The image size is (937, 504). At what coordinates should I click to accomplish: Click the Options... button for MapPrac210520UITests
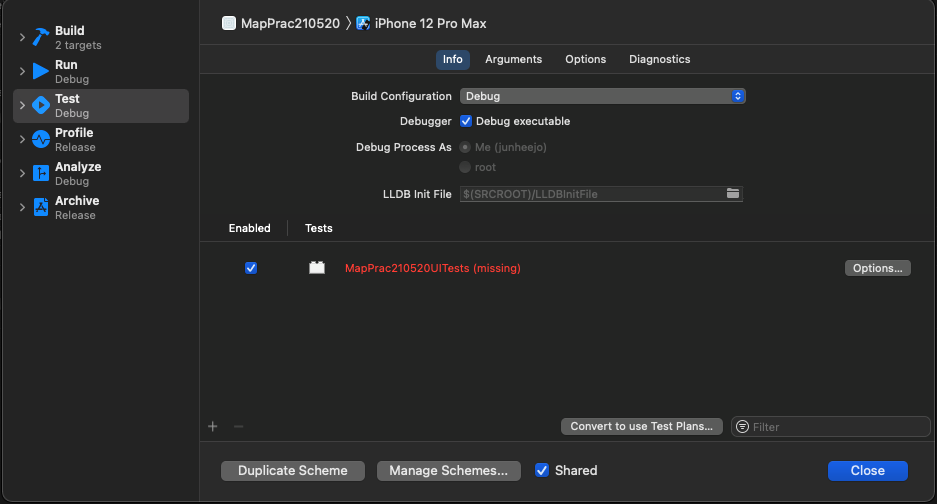(877, 268)
